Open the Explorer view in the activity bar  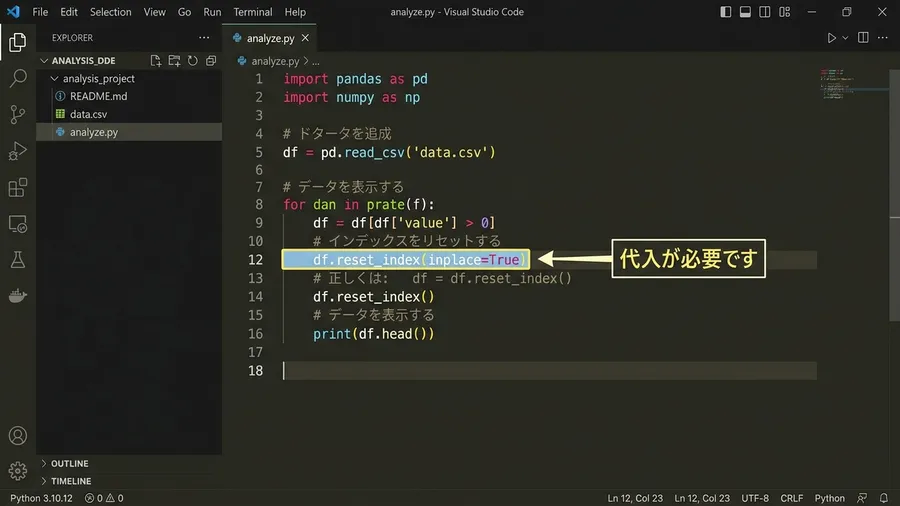coord(18,42)
